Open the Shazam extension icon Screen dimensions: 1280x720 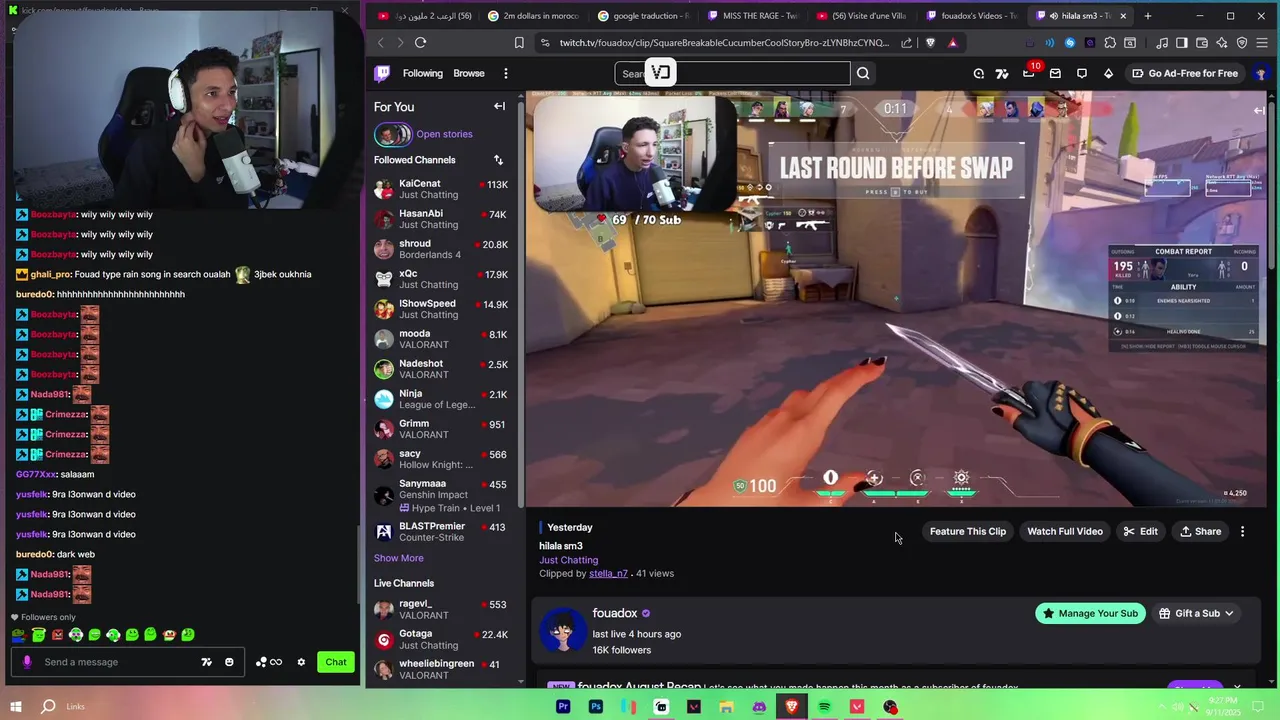(1070, 43)
